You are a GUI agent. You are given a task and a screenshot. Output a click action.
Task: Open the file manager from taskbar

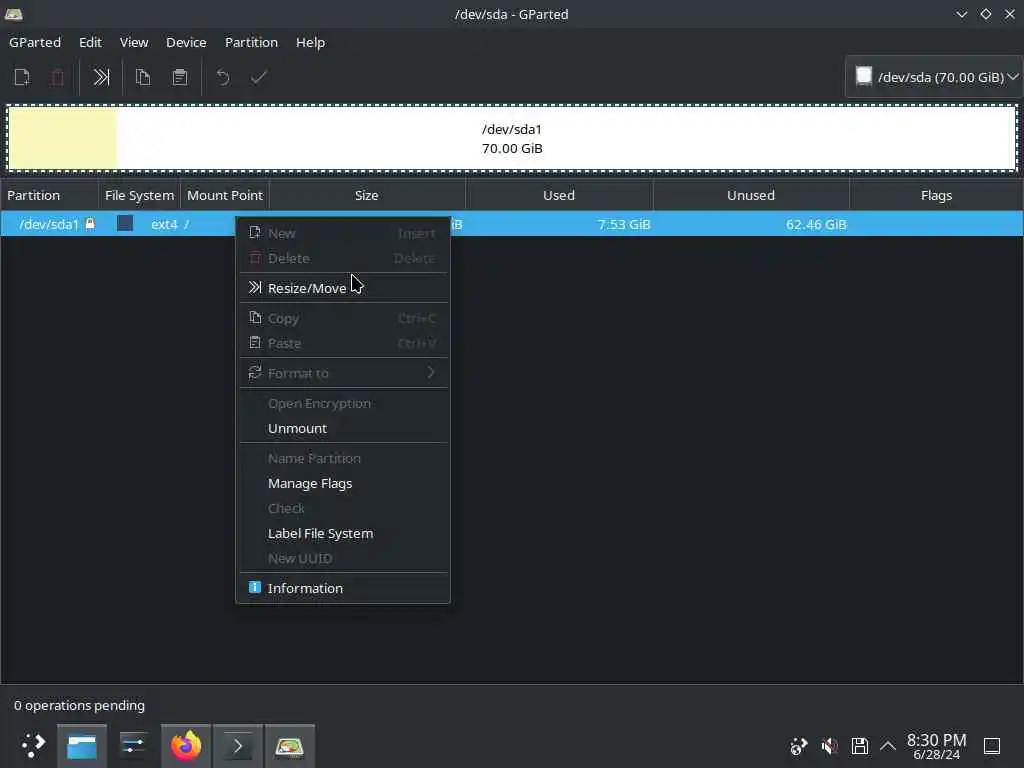[x=82, y=746]
